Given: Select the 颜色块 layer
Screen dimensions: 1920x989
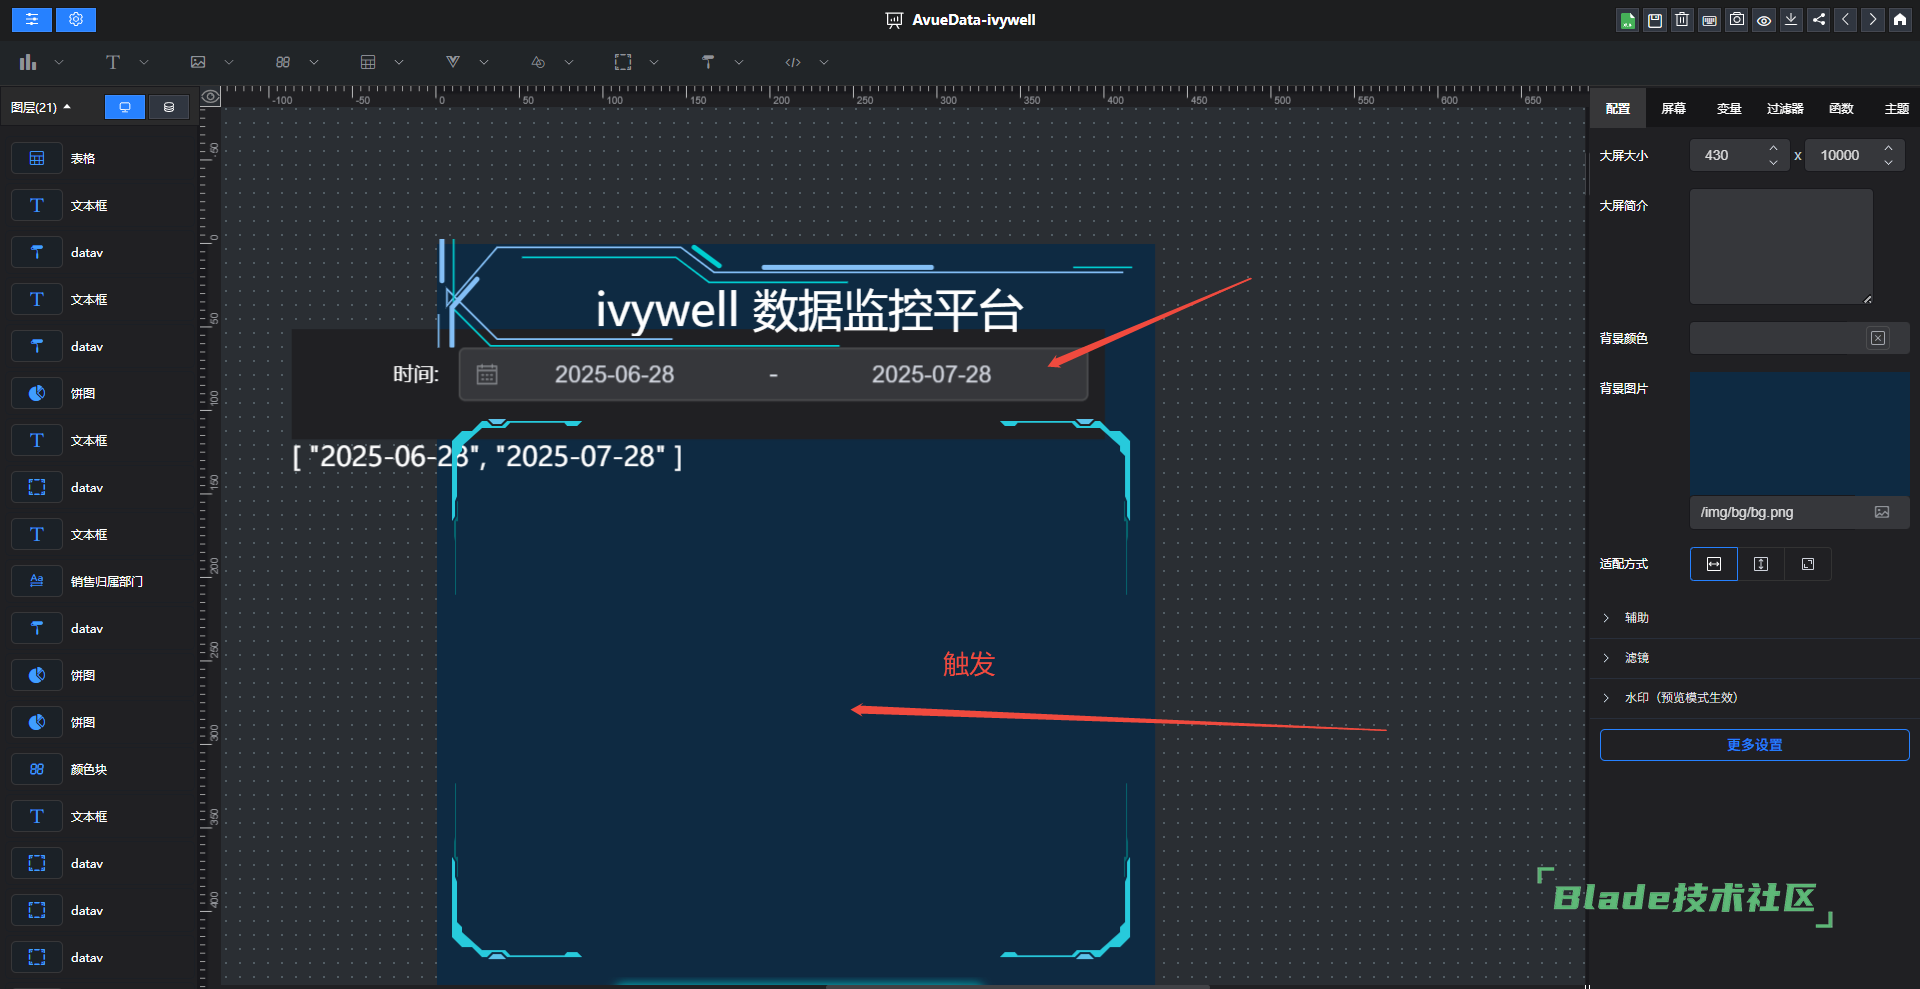Looking at the screenshot, I should pyautogui.click(x=100, y=769).
